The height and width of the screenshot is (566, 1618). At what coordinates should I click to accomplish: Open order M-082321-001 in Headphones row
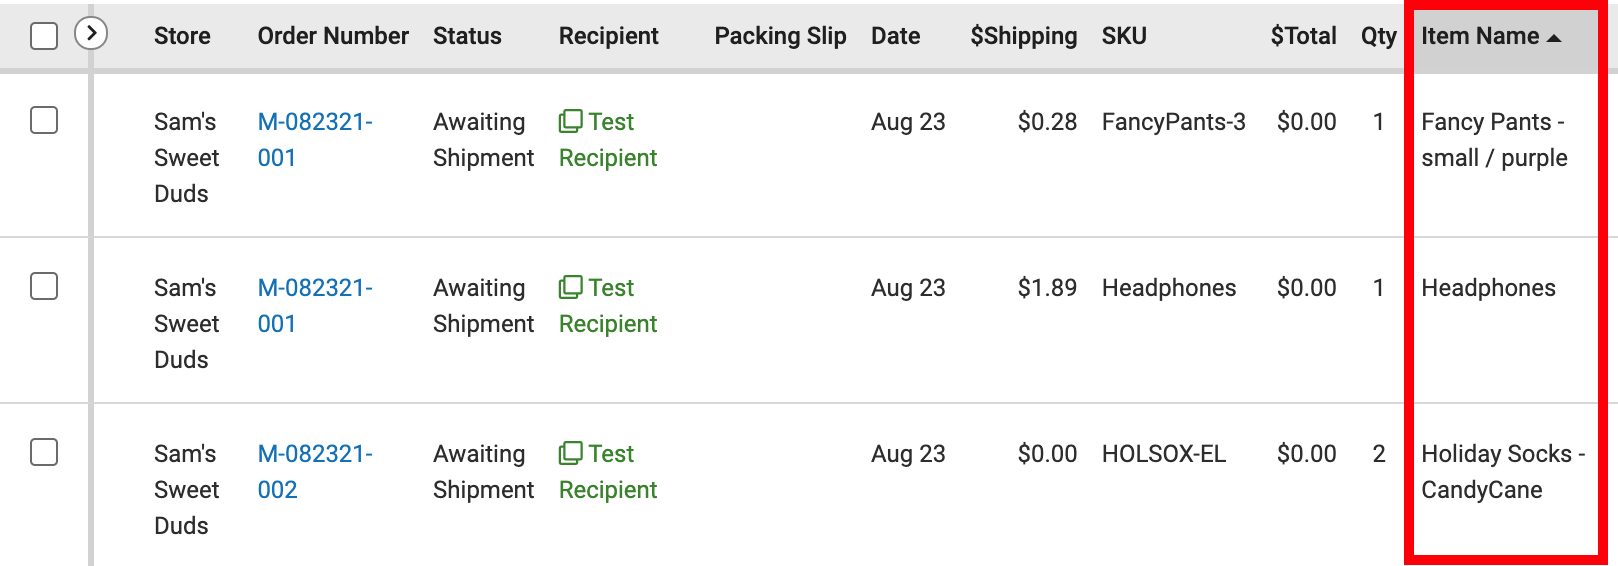(315, 305)
